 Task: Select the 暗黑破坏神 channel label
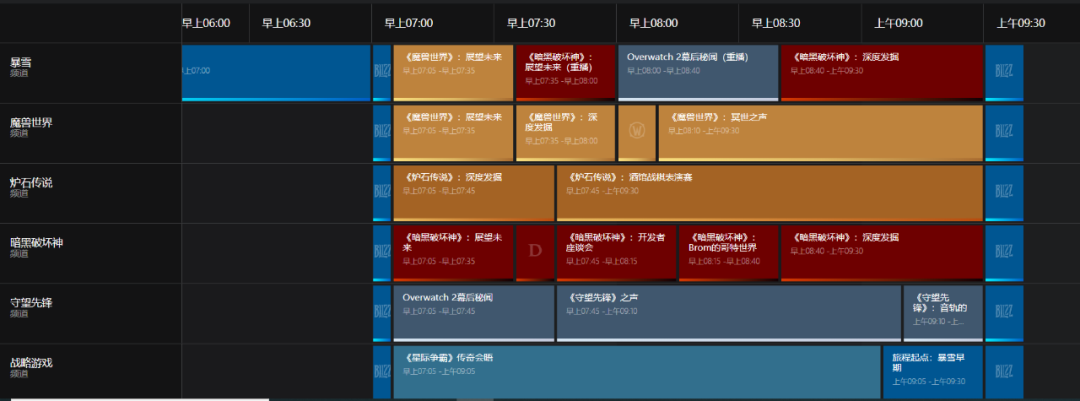click(37, 243)
